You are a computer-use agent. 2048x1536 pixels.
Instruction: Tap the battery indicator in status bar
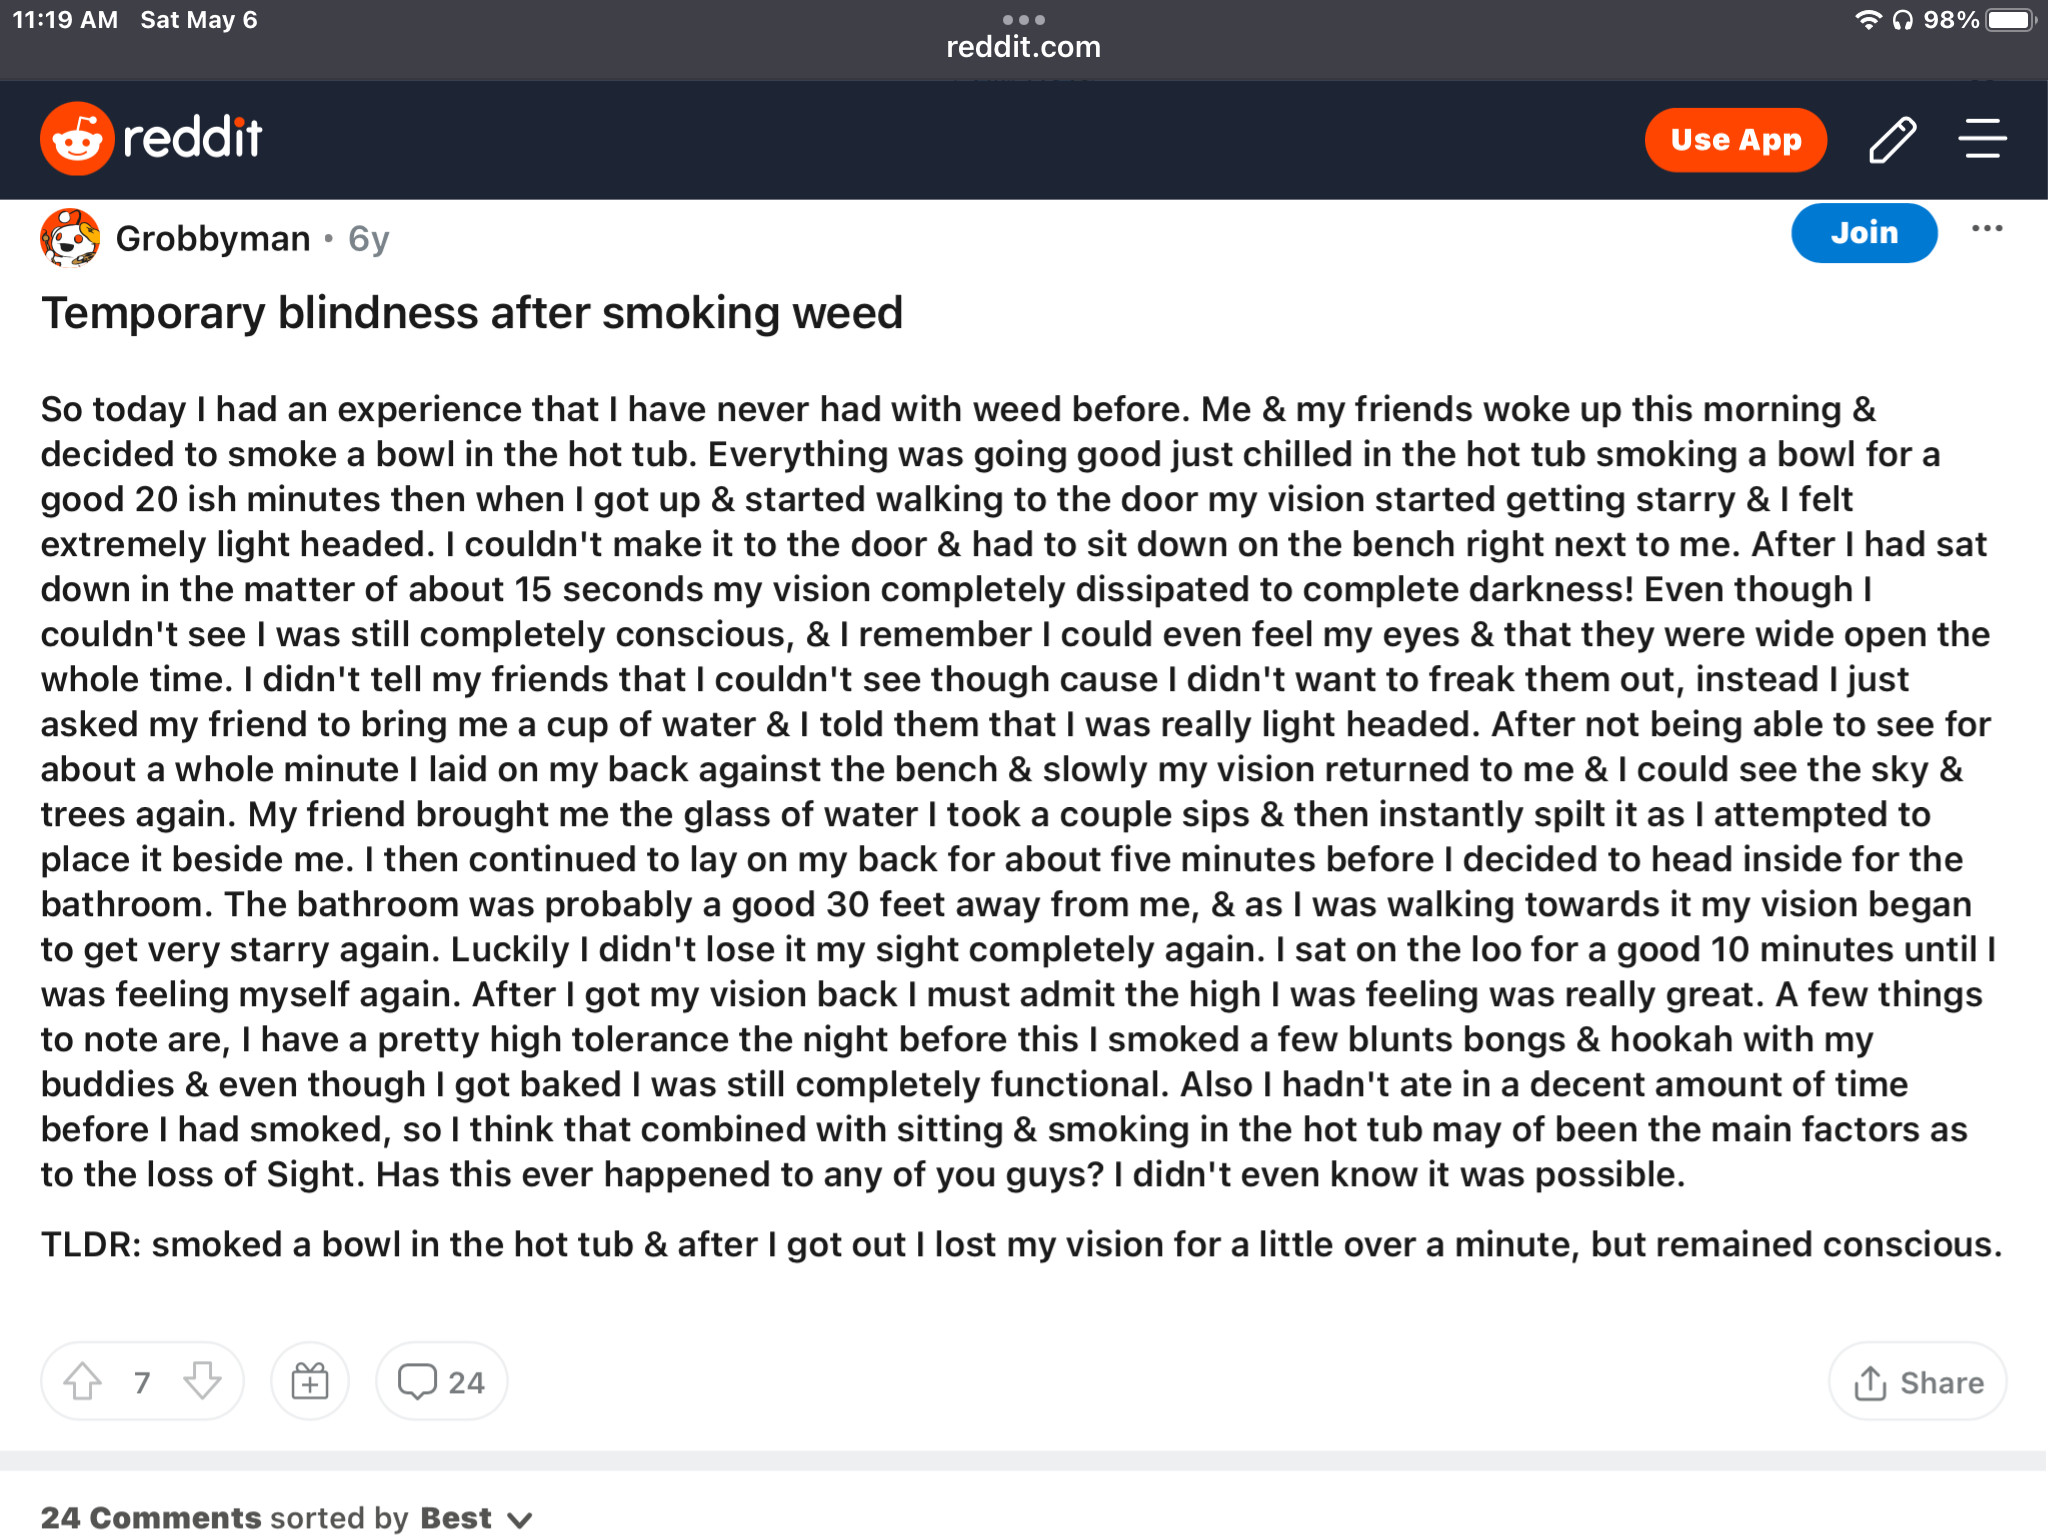2009,20
